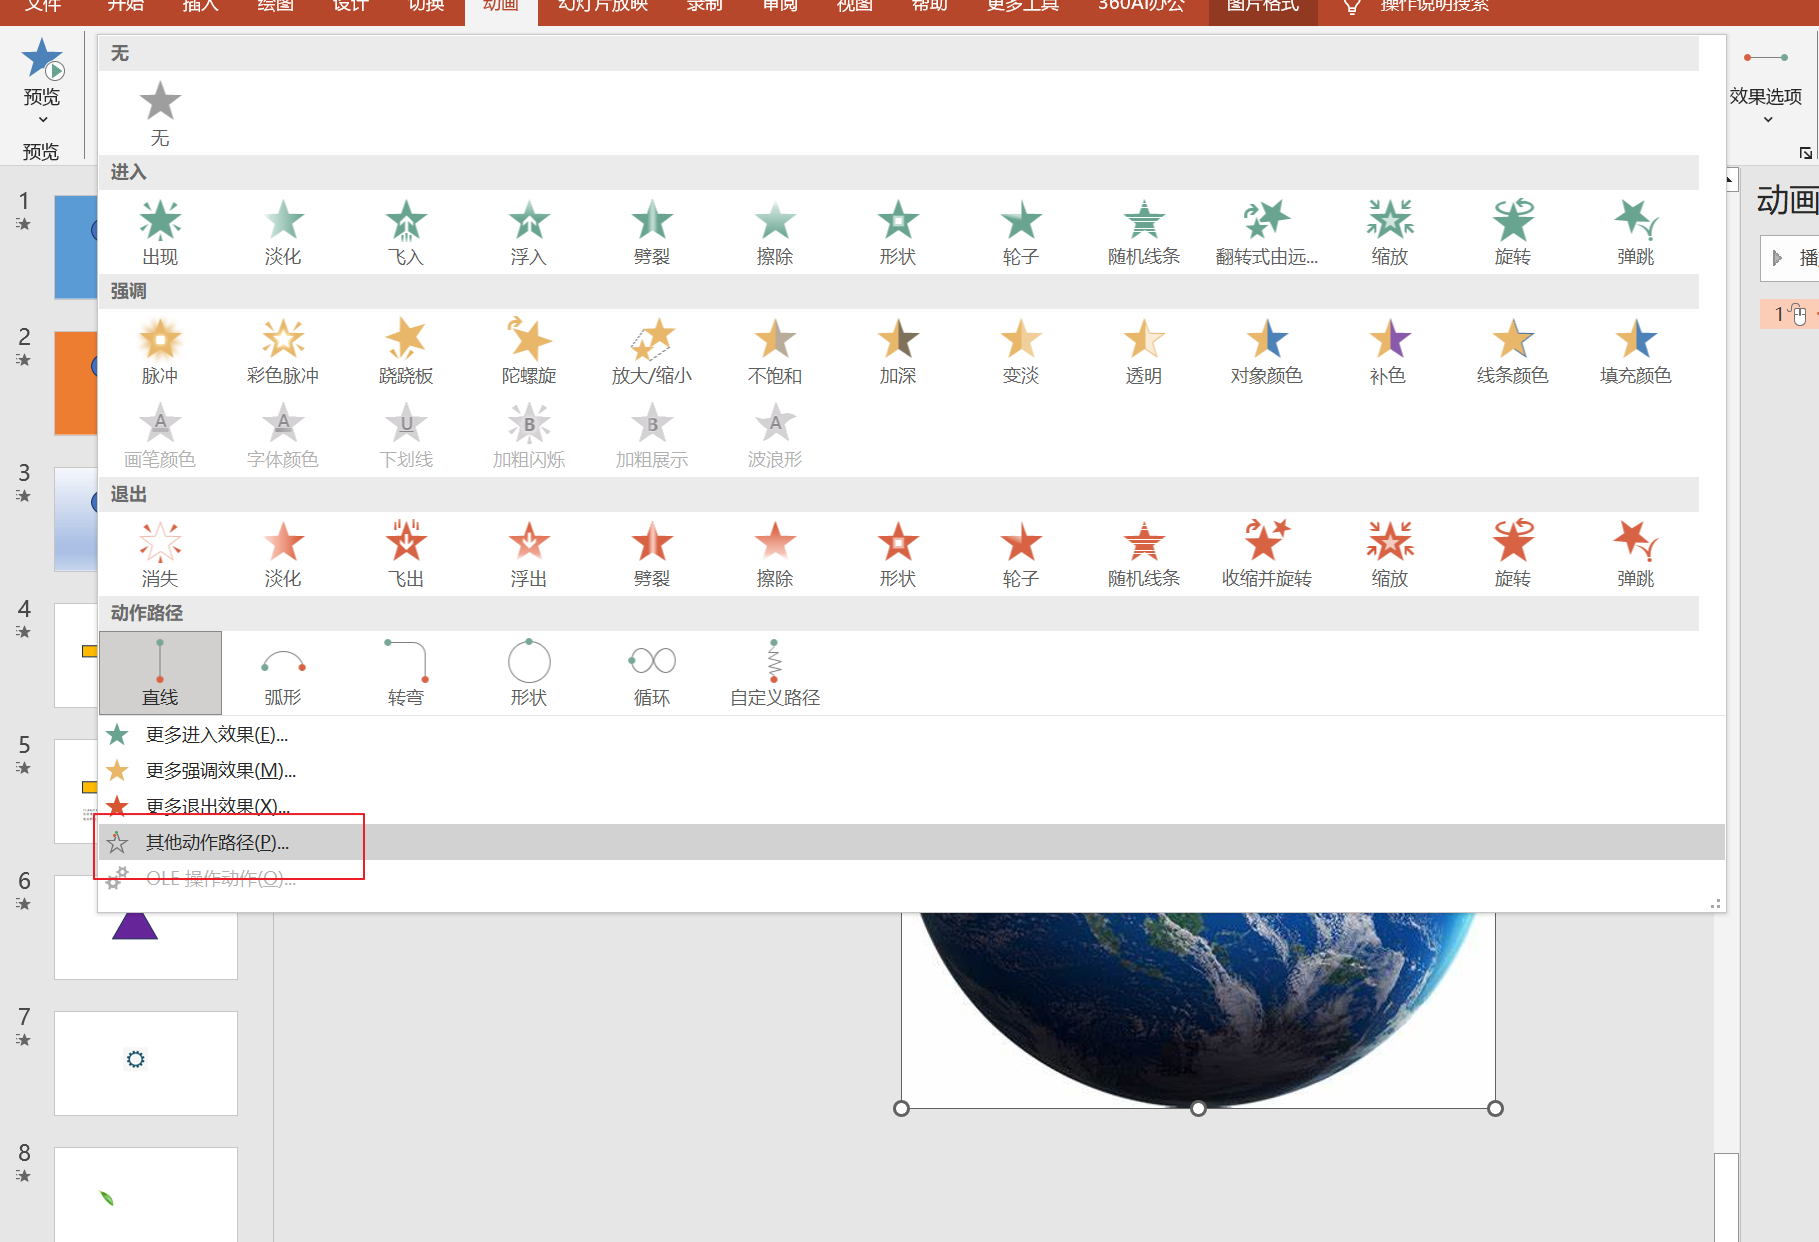1819x1242 pixels.
Task: Select 翻转式由远 entrance effect
Action: (x=1267, y=232)
